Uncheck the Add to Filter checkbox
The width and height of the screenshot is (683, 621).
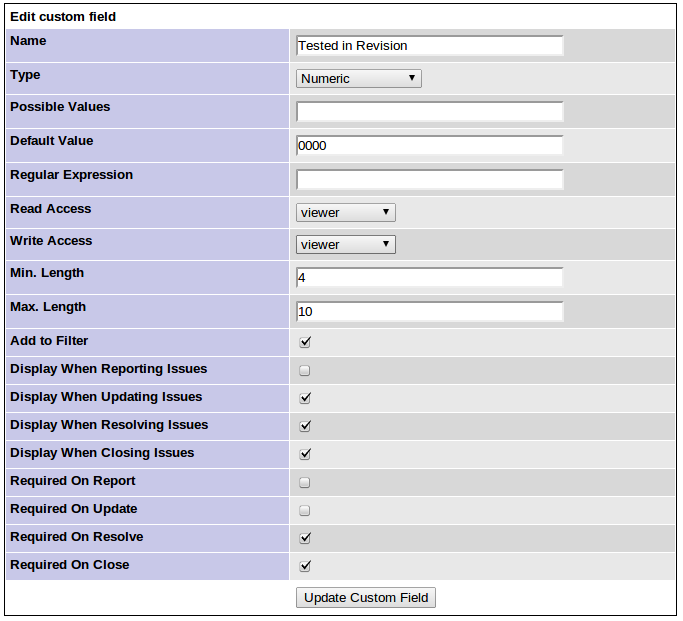coord(305,342)
